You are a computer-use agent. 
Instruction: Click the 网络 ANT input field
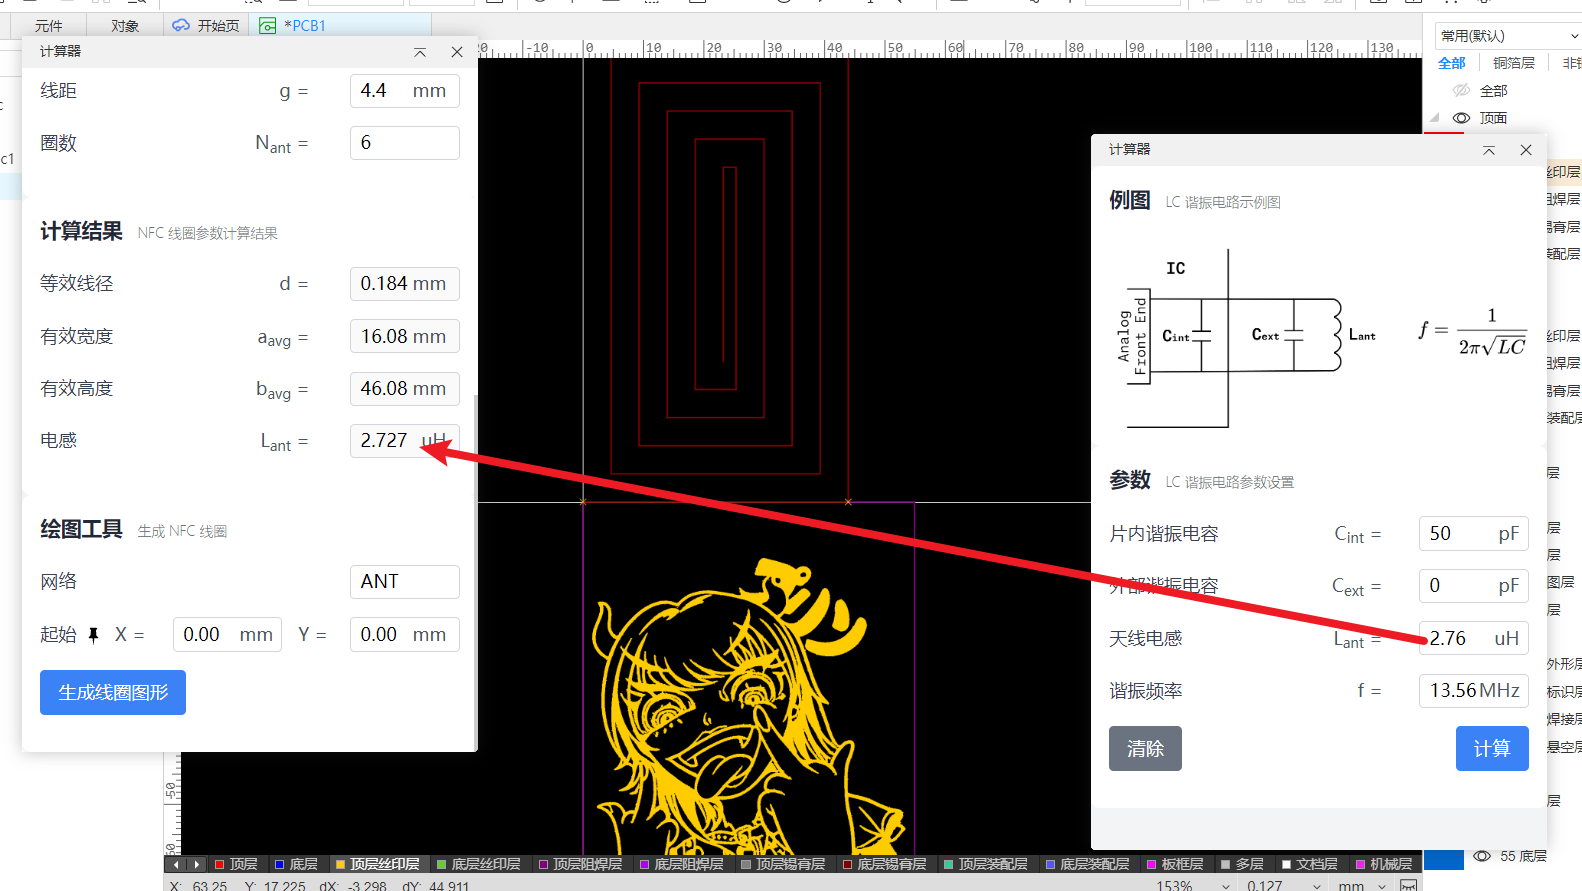[x=404, y=582]
